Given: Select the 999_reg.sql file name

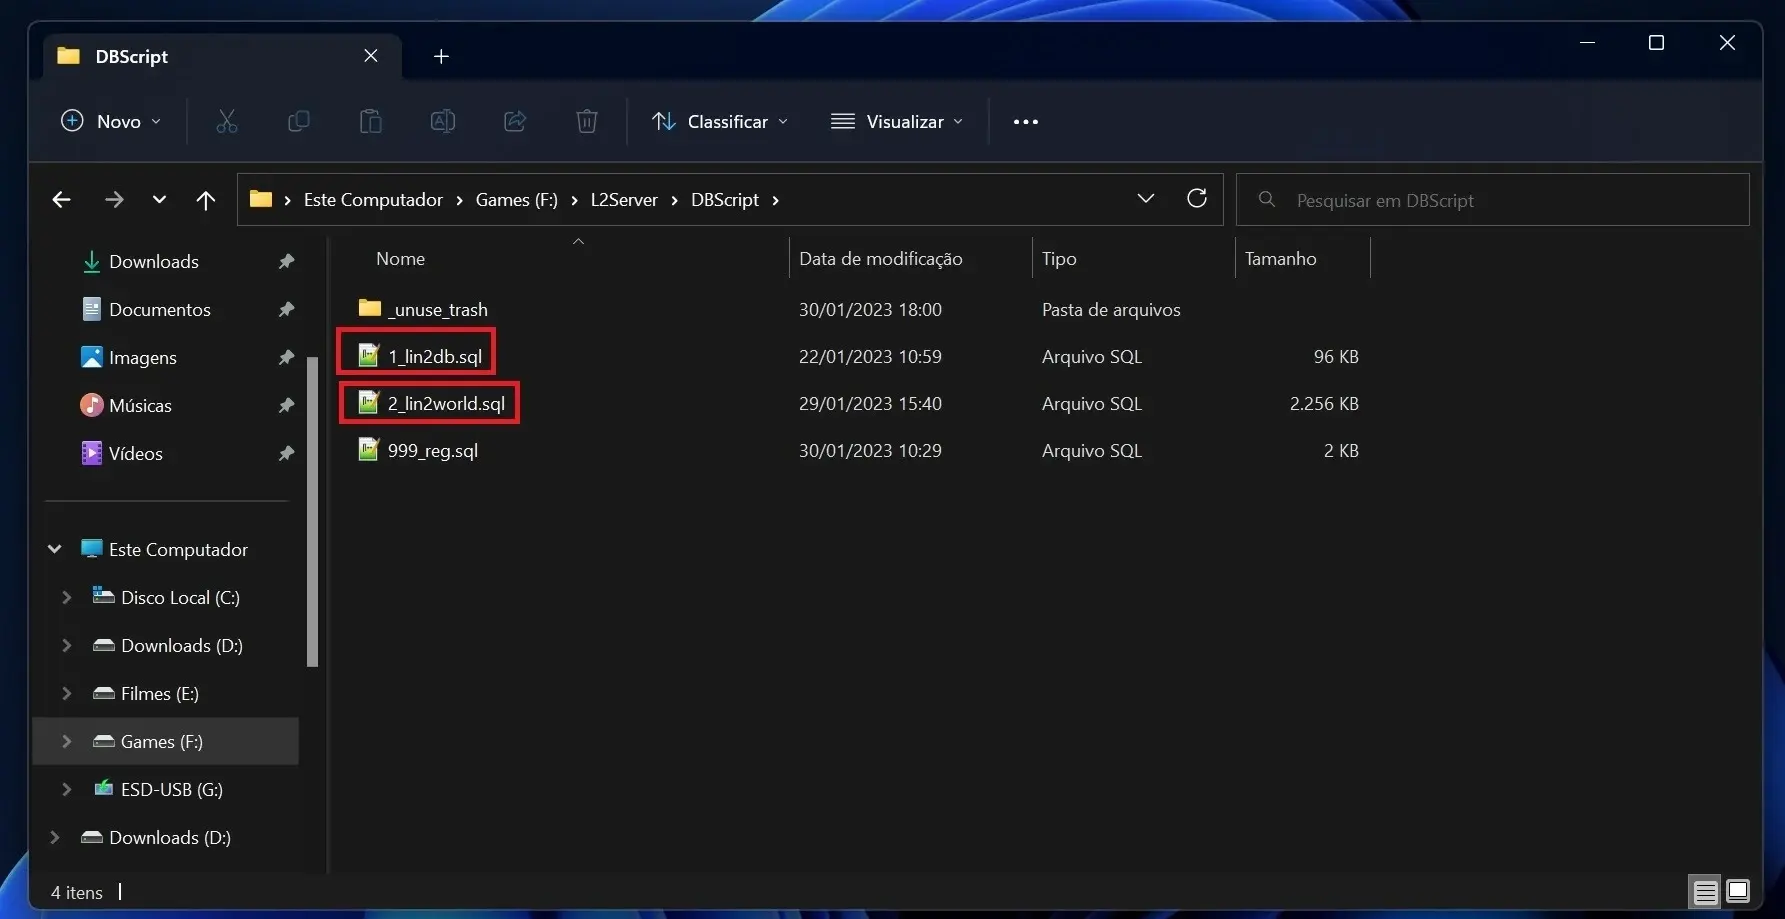Looking at the screenshot, I should tap(433, 451).
